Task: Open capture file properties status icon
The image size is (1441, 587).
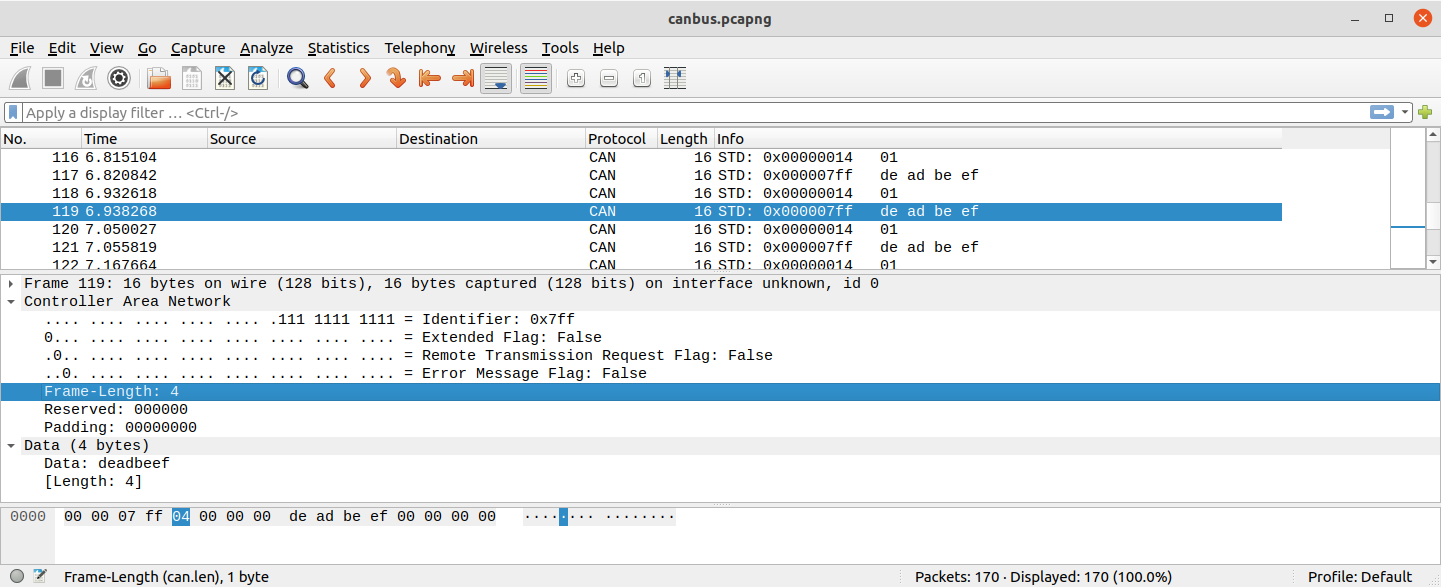Action: pos(40,576)
